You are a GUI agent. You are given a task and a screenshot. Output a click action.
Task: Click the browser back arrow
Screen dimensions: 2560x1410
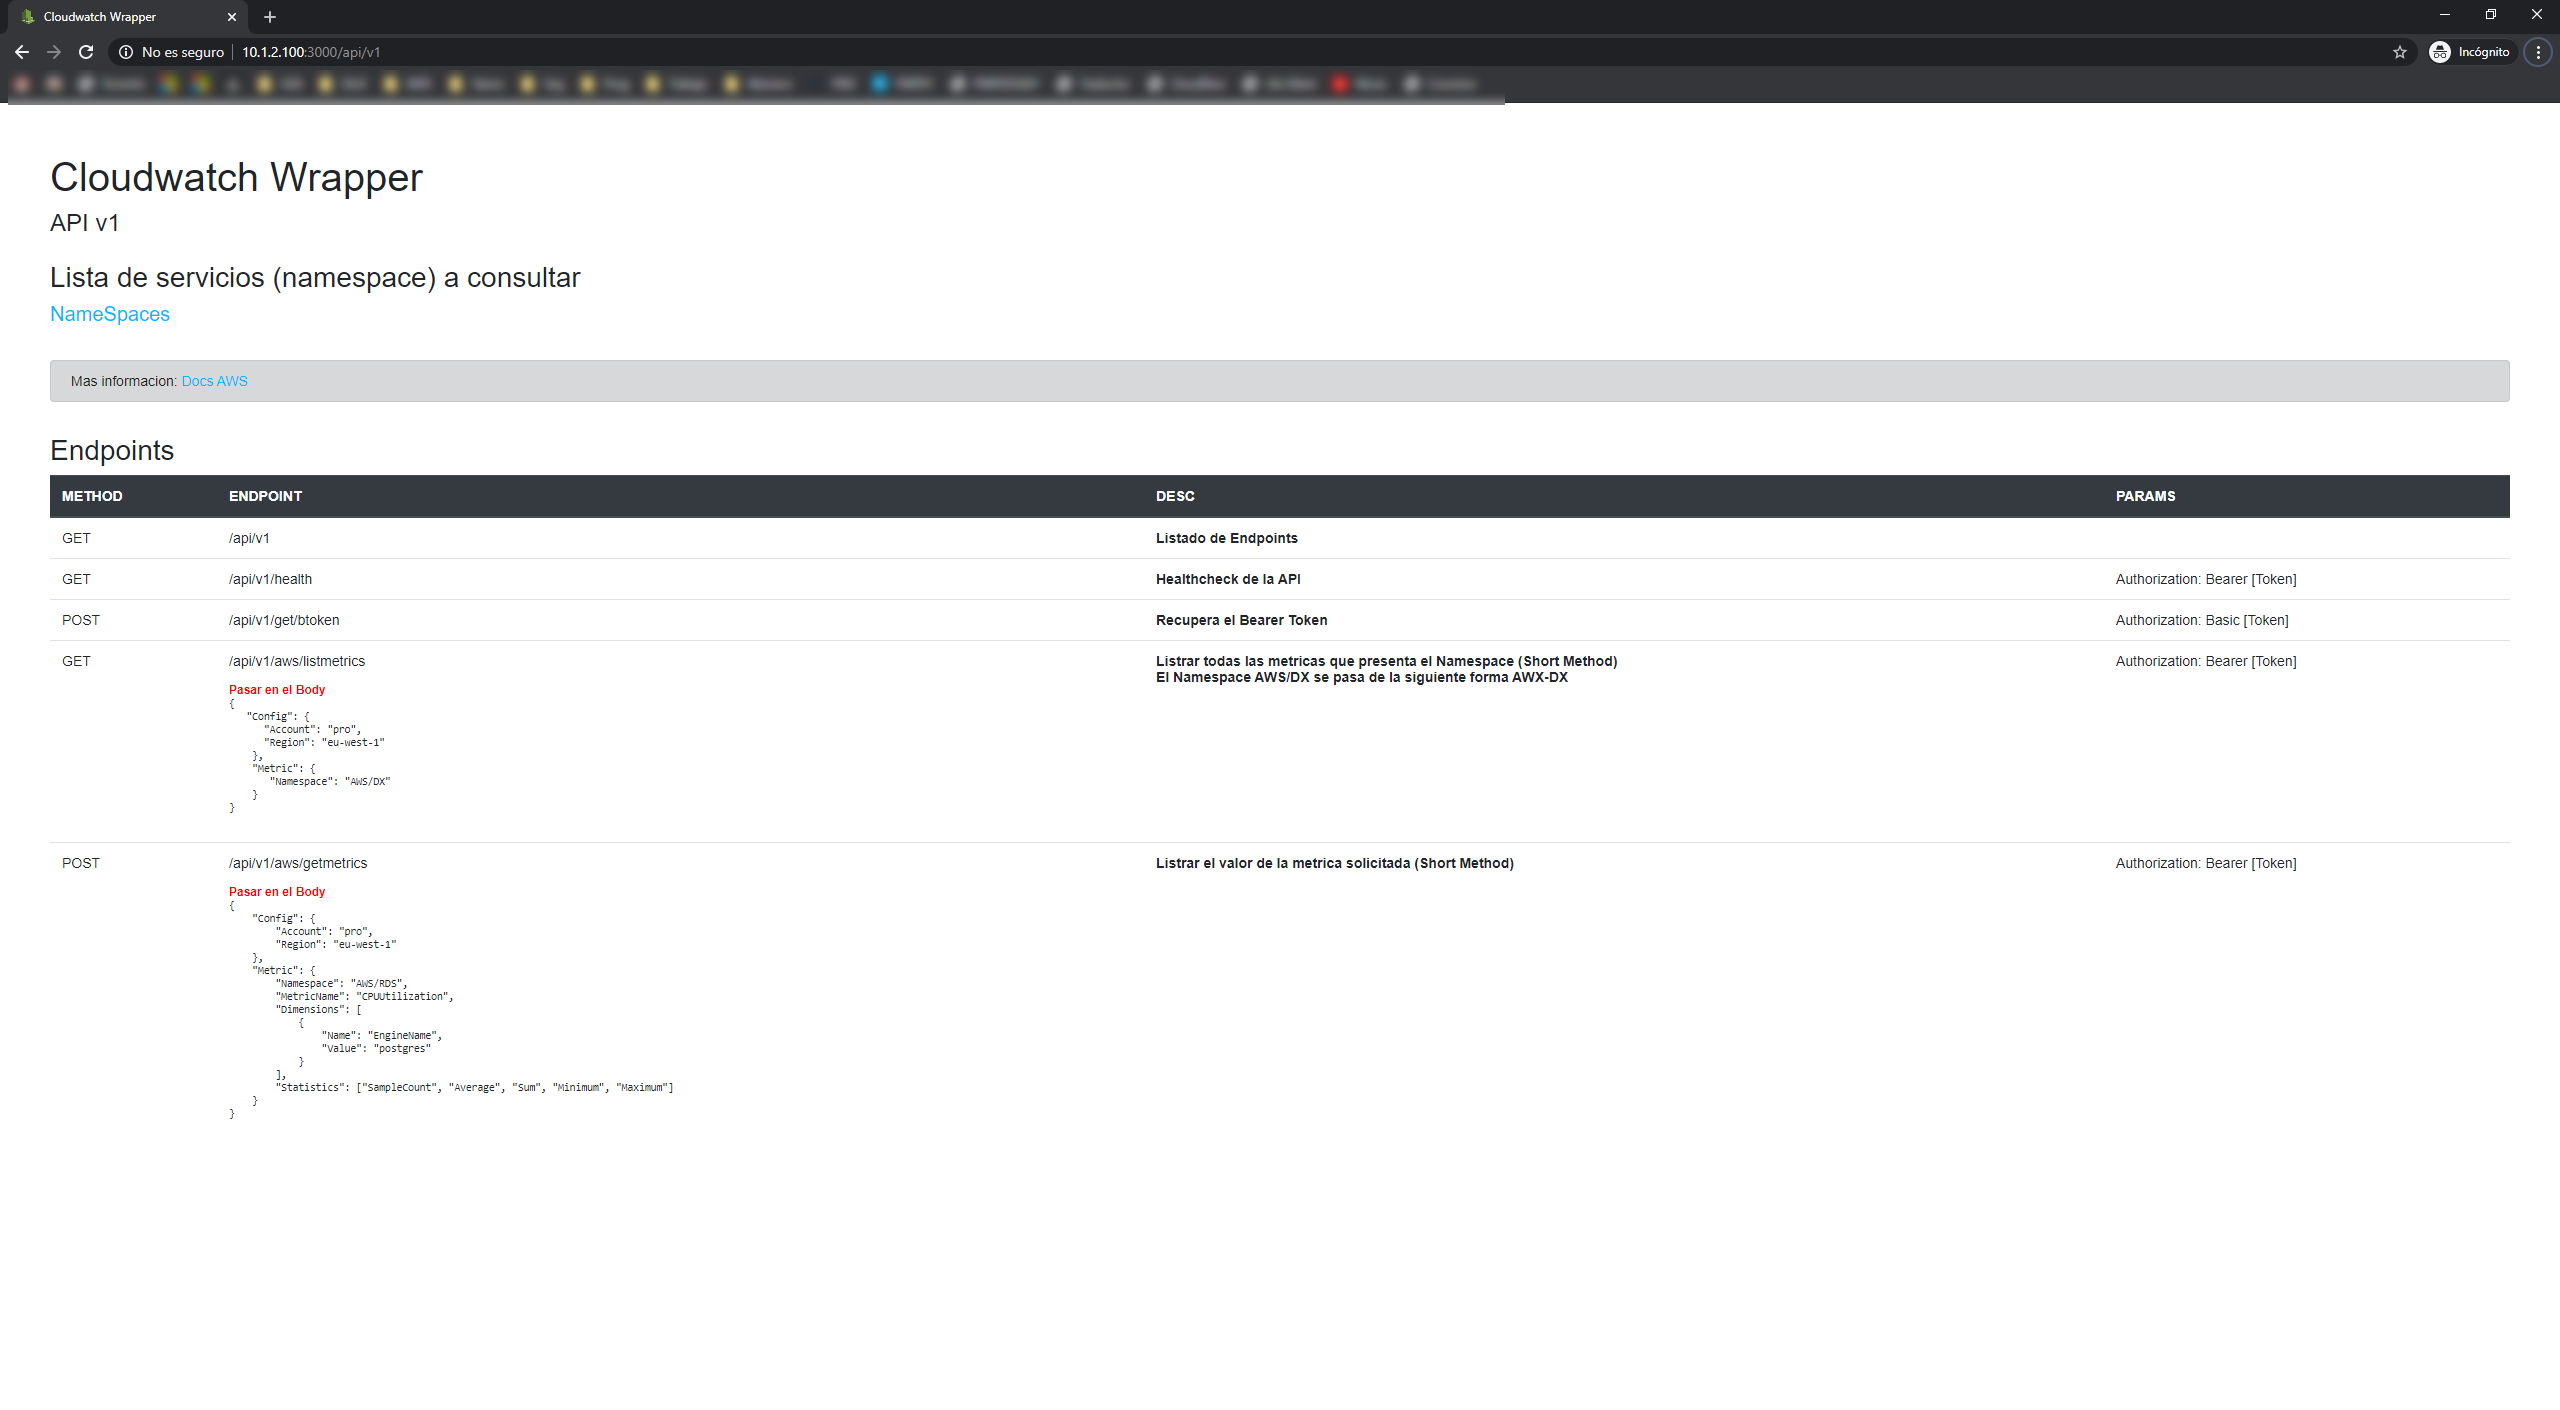(22, 52)
